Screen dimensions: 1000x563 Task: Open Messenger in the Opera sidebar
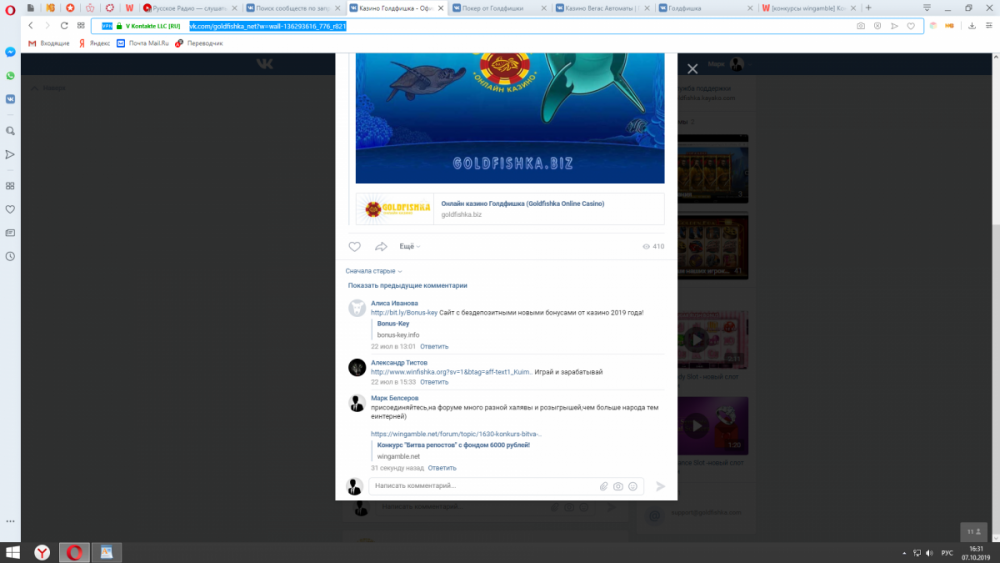(10, 52)
